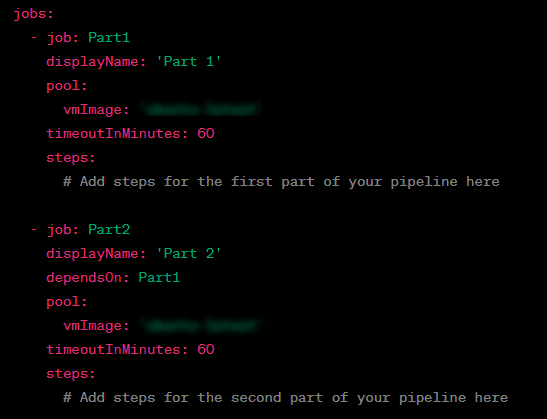Click the displayName value 'Part 2'
The height and width of the screenshot is (419, 547).
(x=189, y=254)
